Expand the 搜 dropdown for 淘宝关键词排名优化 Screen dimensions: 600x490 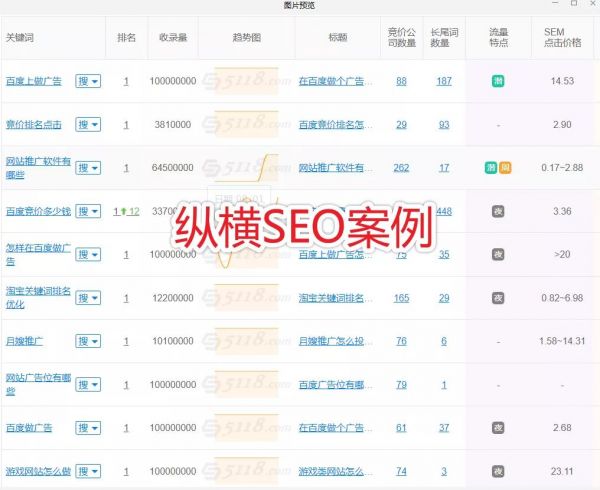tap(89, 298)
